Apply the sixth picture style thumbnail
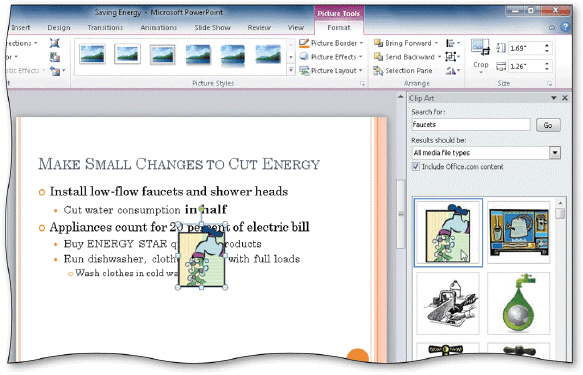583x375 pixels. point(268,54)
